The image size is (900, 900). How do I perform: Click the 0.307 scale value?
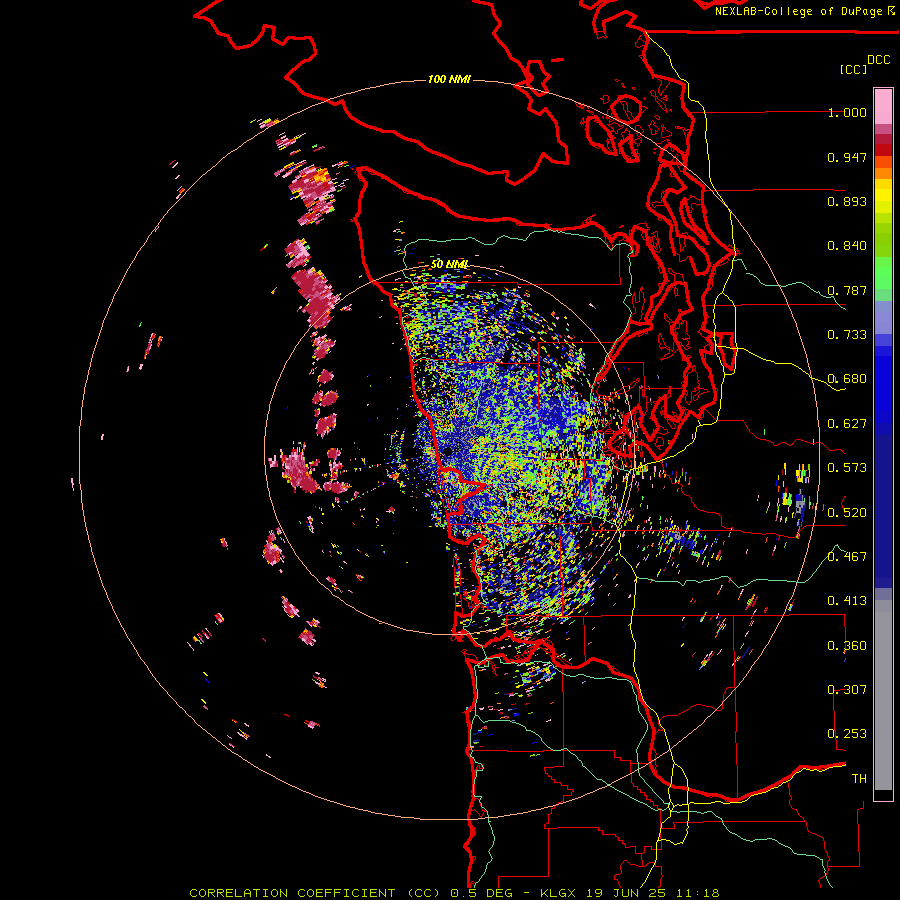click(x=847, y=689)
